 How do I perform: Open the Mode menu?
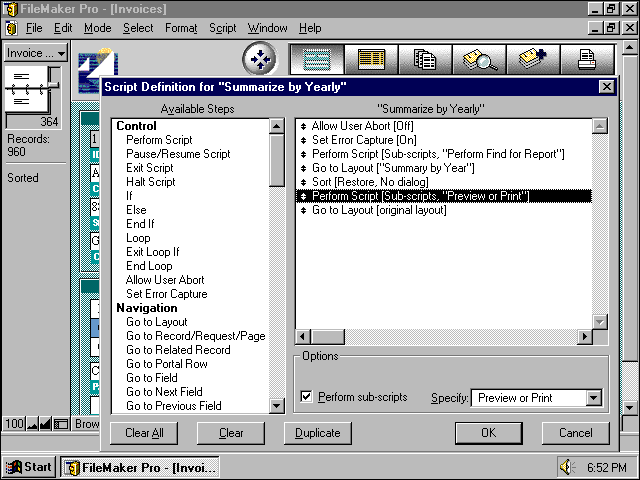point(98,28)
